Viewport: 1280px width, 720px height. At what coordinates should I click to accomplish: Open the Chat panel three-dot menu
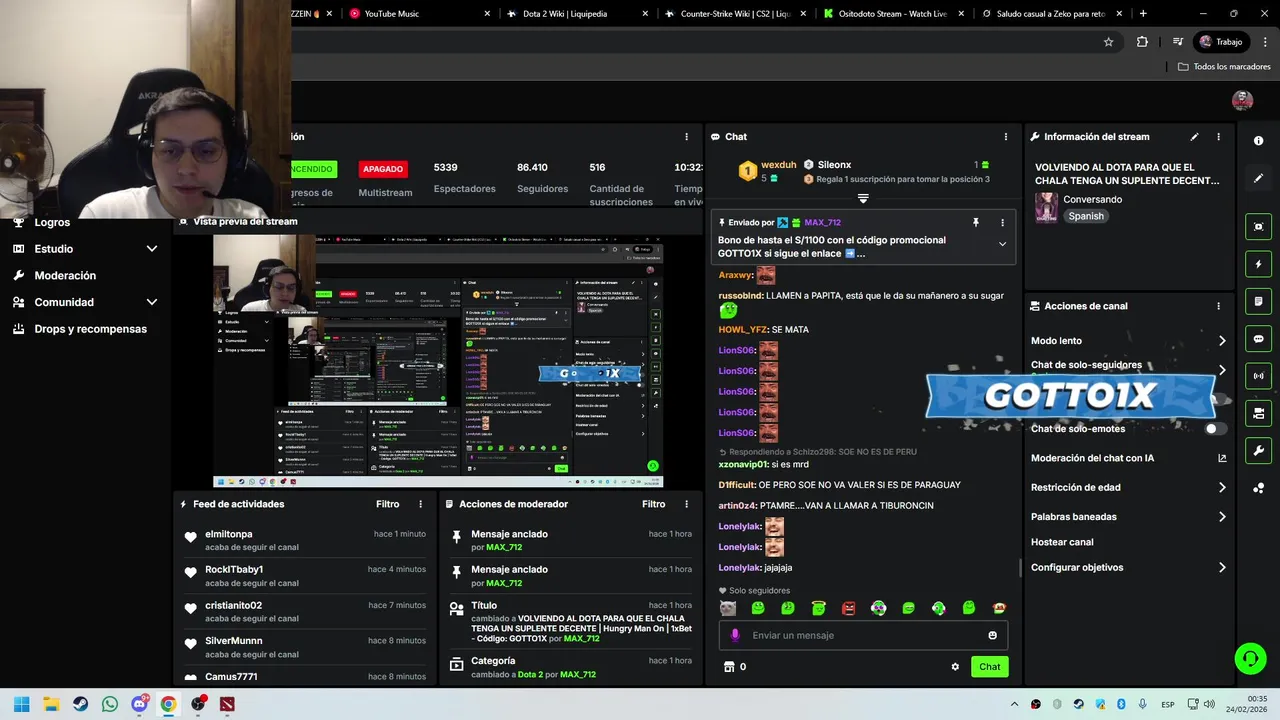(x=1006, y=137)
